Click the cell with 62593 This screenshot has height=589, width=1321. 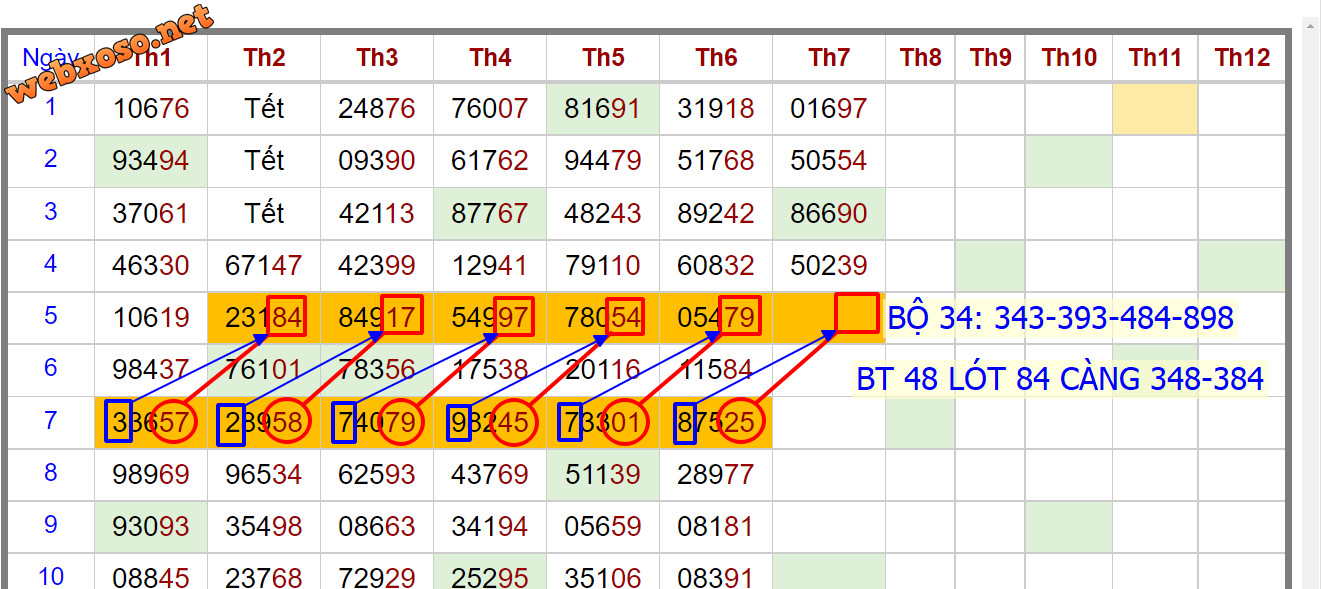point(377,475)
